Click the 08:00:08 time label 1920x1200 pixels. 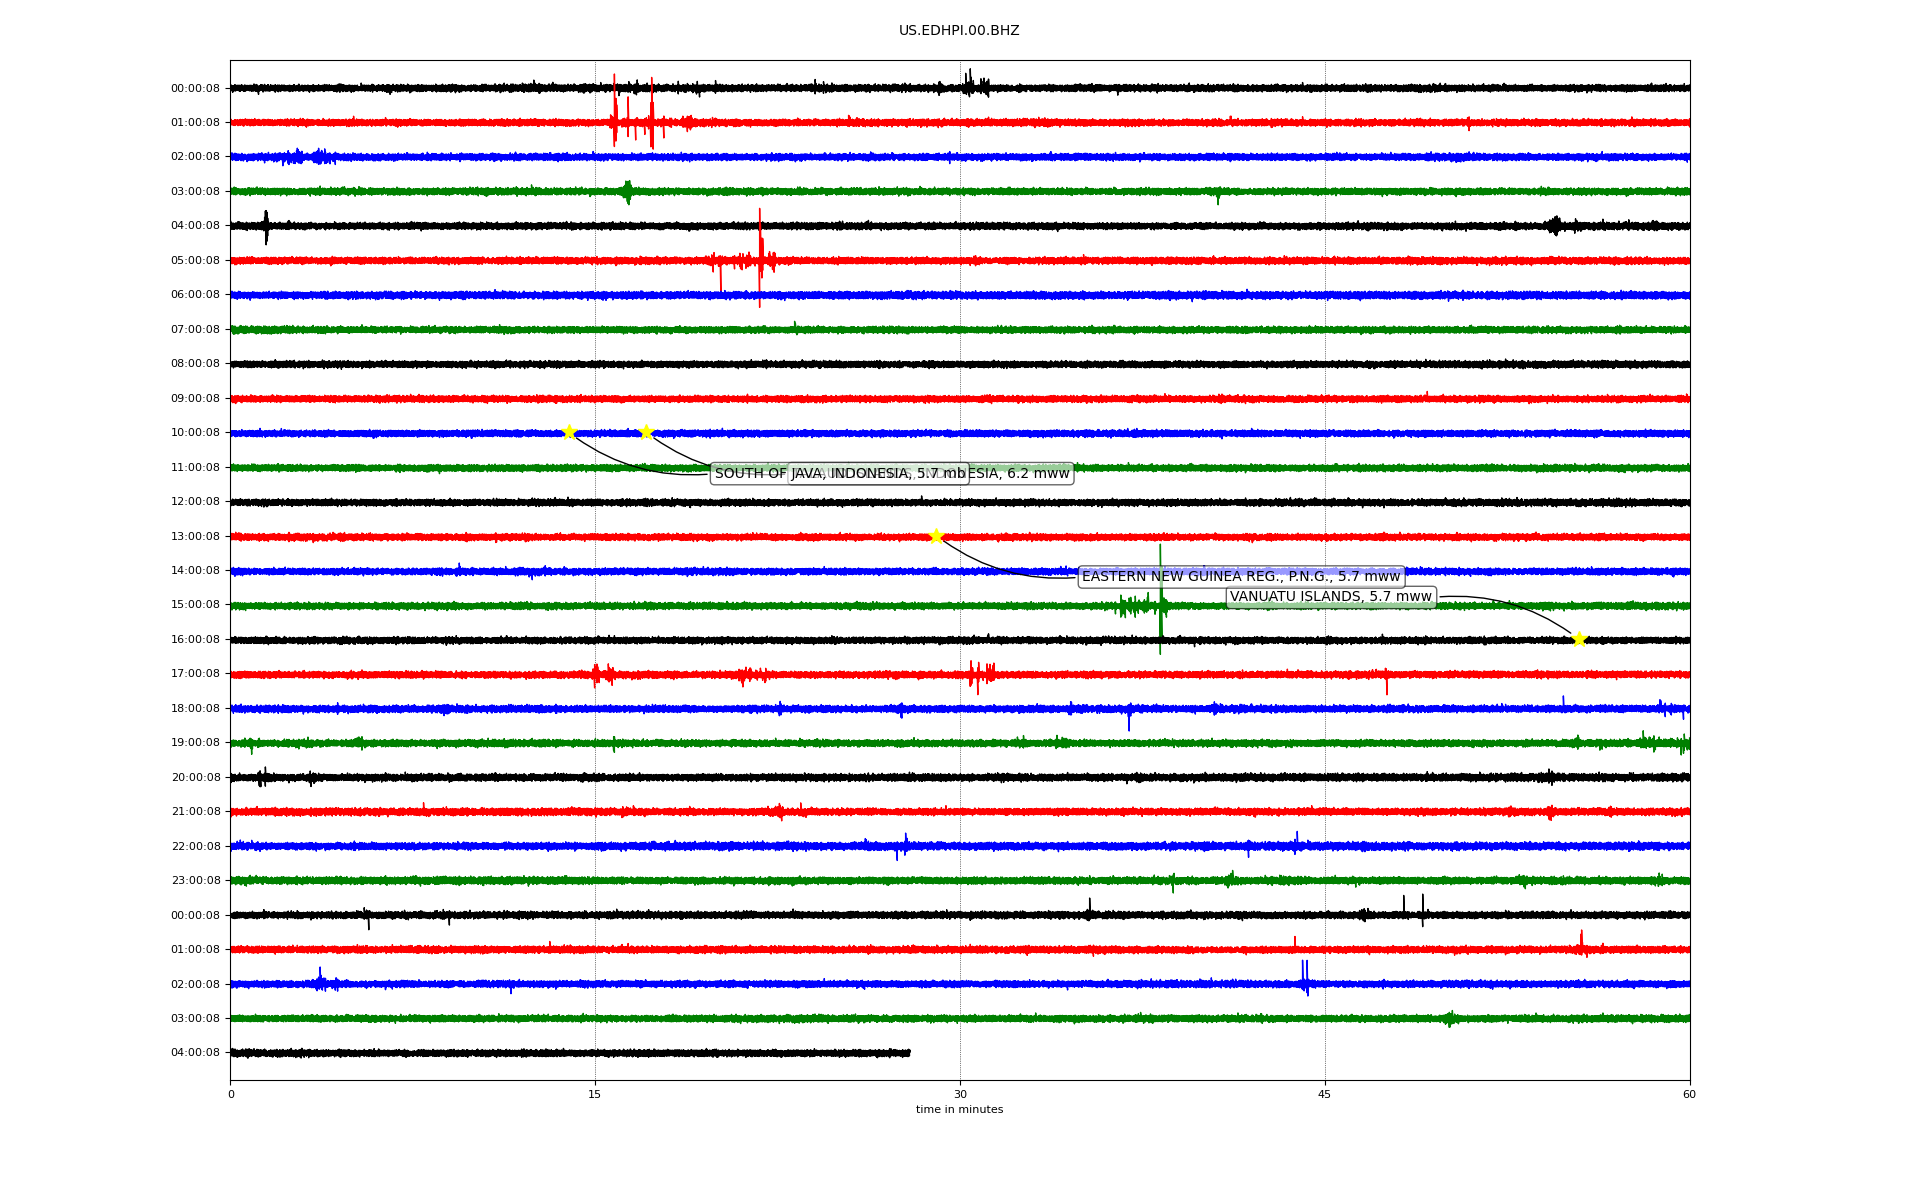[195, 363]
